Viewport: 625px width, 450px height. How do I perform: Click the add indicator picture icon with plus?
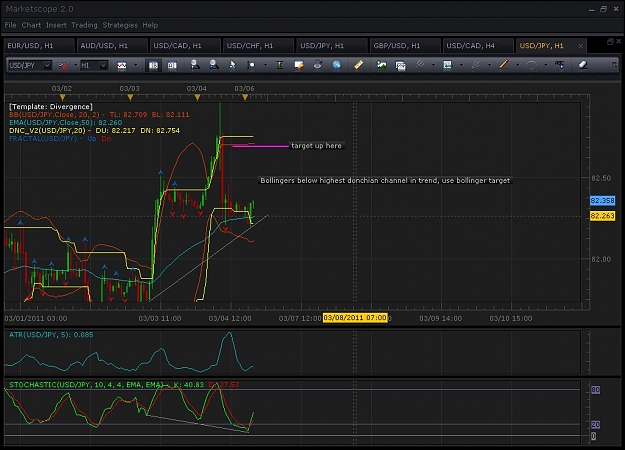[381, 65]
